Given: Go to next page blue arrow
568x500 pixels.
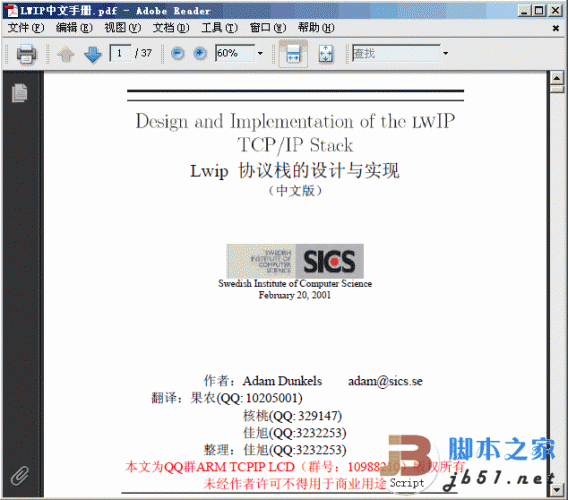Looking at the screenshot, I should tap(93, 54).
